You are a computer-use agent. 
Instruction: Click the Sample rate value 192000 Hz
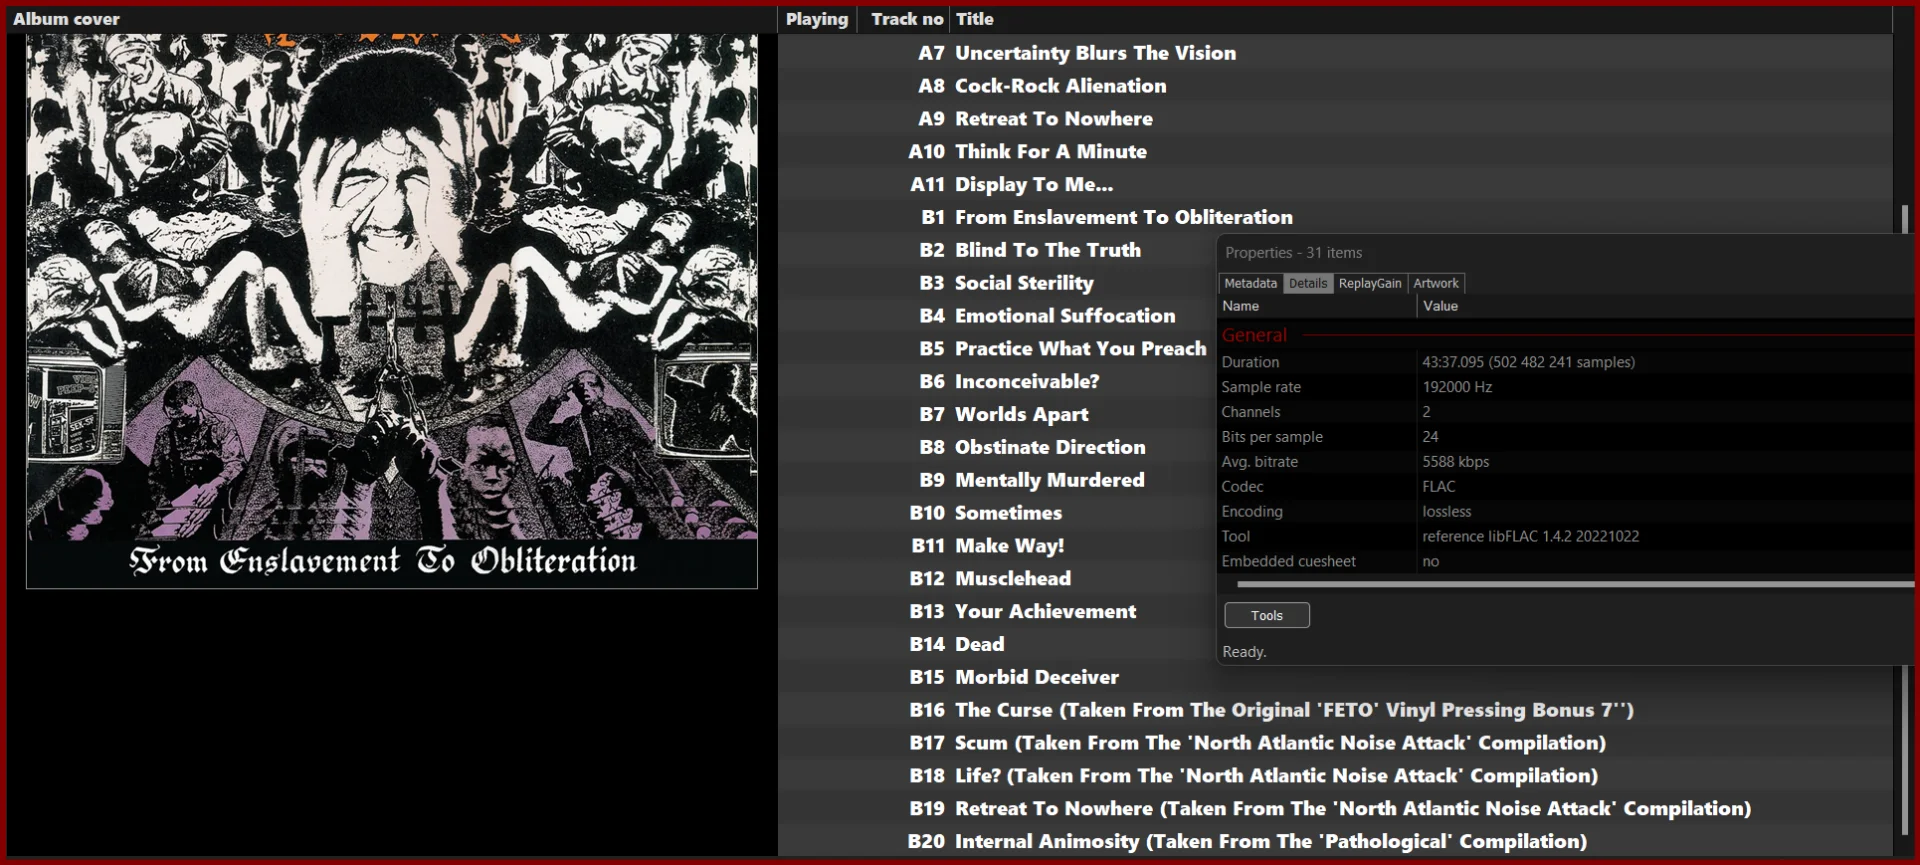click(x=1457, y=387)
